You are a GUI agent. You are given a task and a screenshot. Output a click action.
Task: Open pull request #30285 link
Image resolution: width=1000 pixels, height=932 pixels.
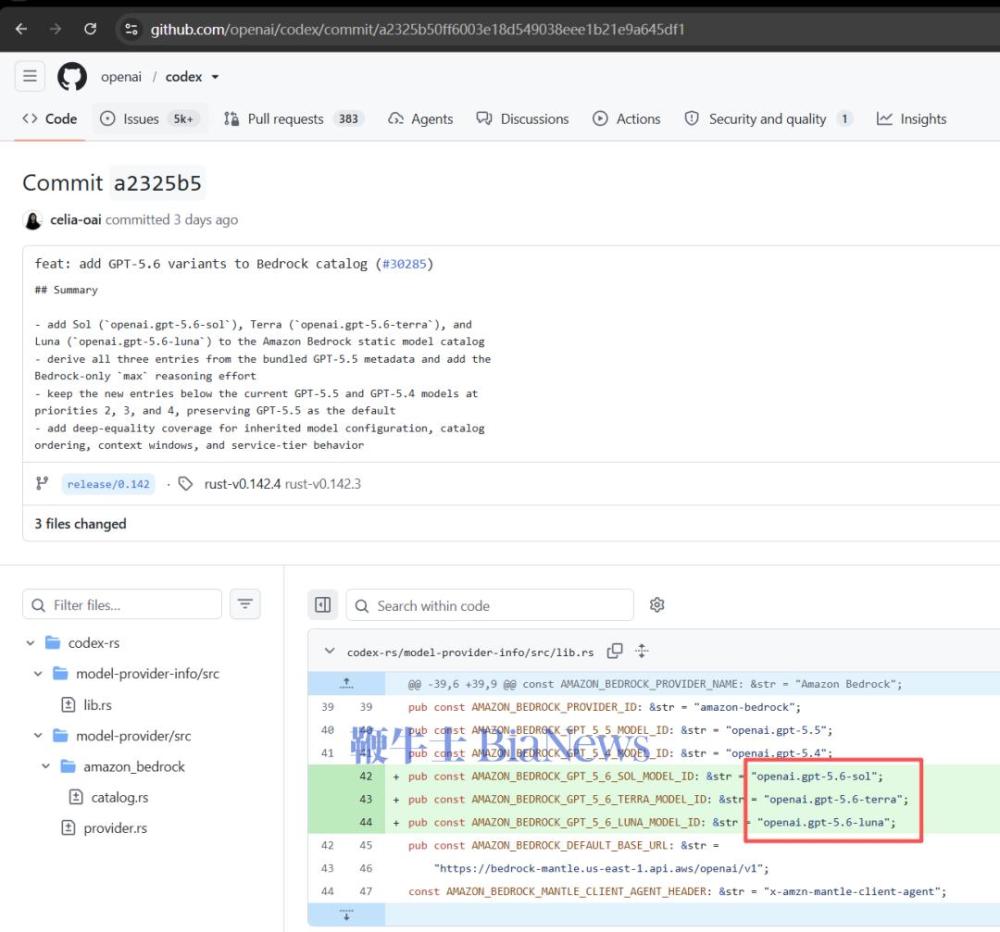(404, 264)
